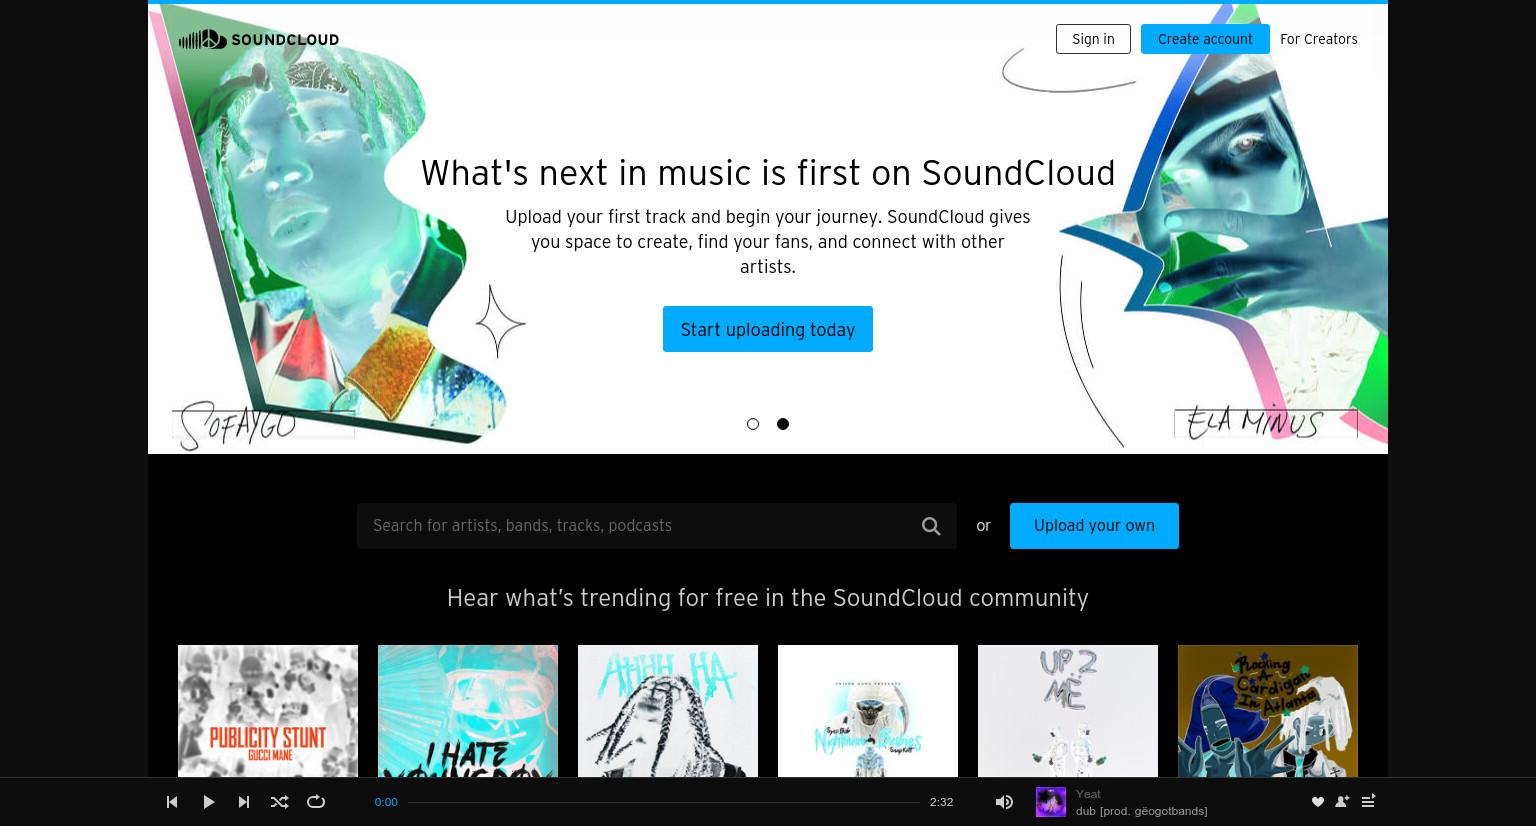Mute the volume speaker icon

tap(1004, 802)
